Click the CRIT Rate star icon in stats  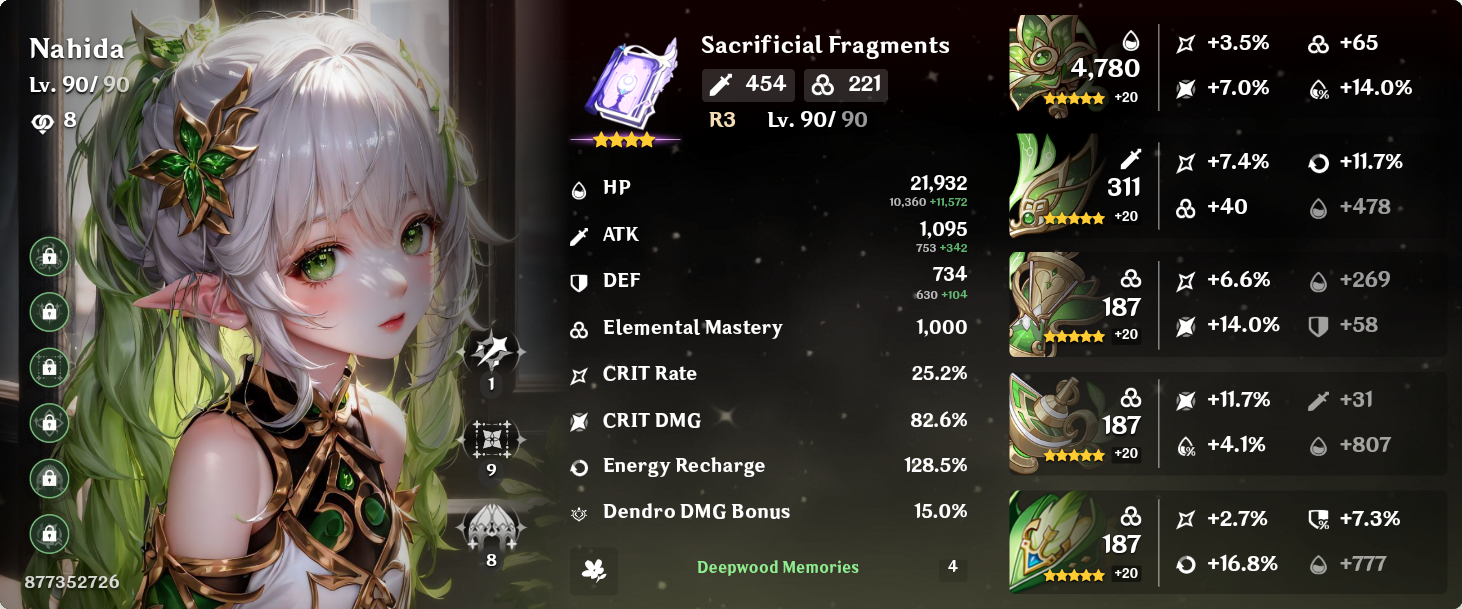pyautogui.click(x=579, y=375)
